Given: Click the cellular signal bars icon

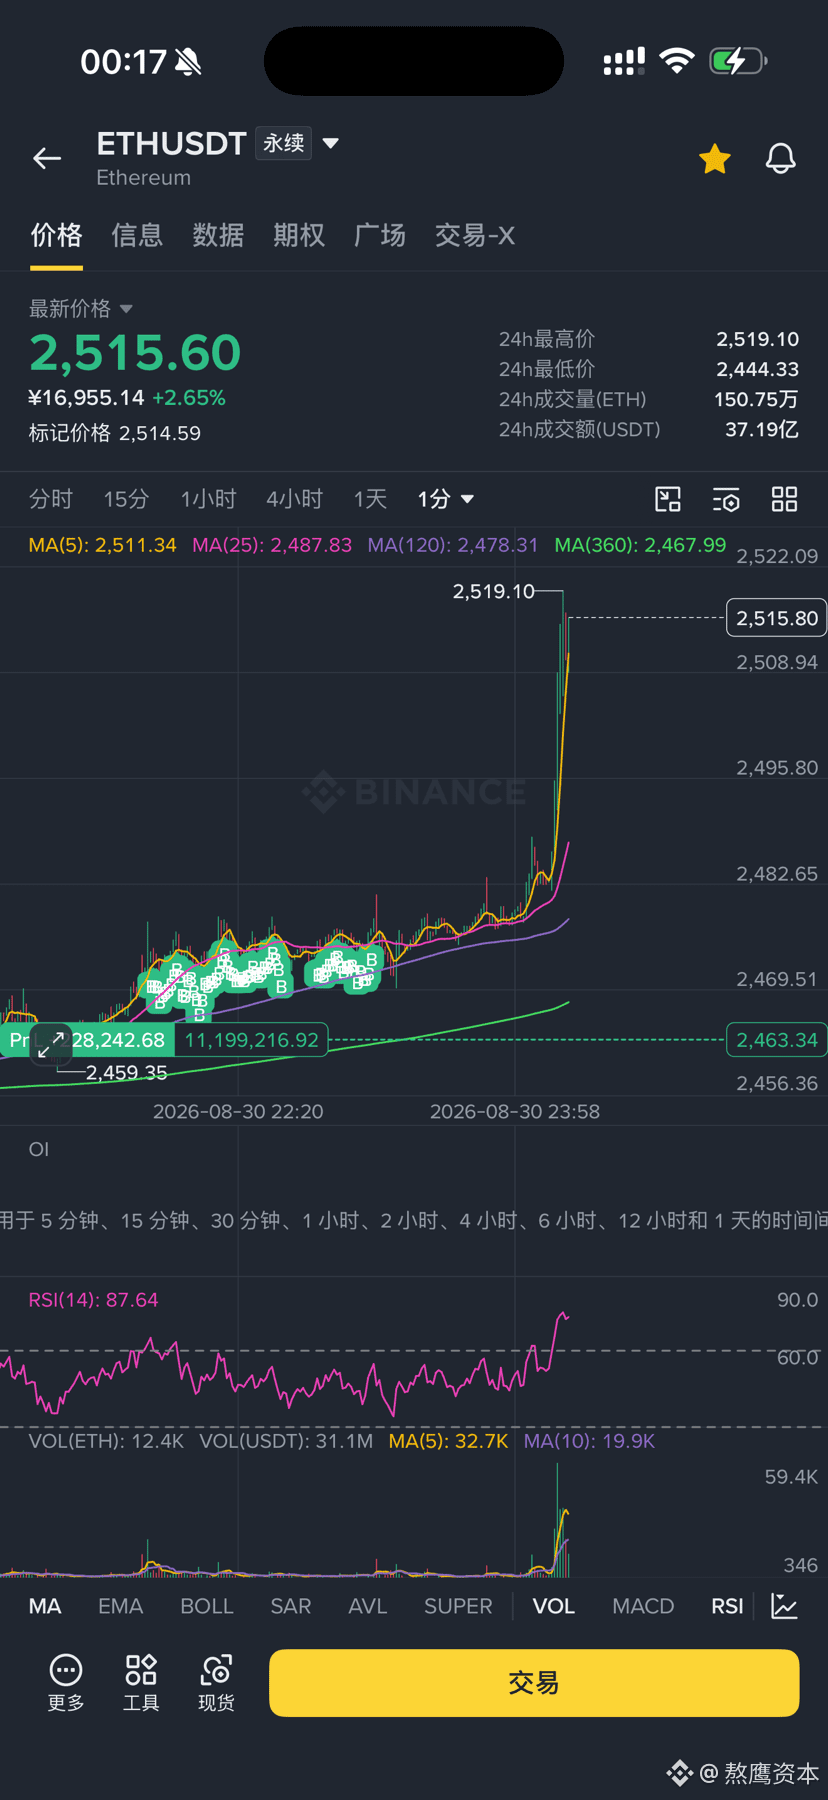Looking at the screenshot, I should 624,61.
